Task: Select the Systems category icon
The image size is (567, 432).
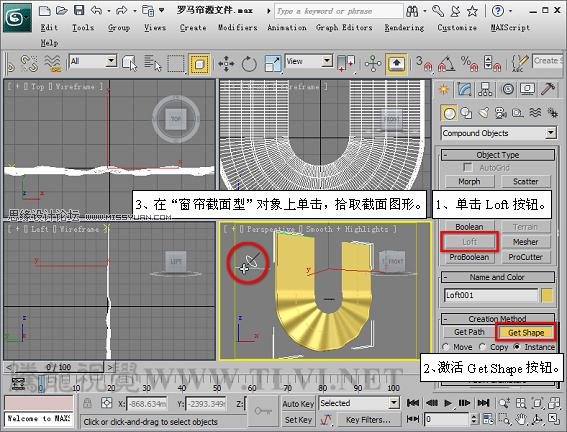Action: point(553,113)
